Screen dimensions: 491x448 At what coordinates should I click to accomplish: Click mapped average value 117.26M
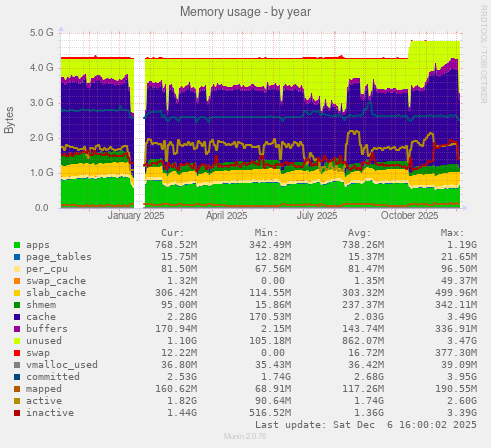(x=363, y=389)
